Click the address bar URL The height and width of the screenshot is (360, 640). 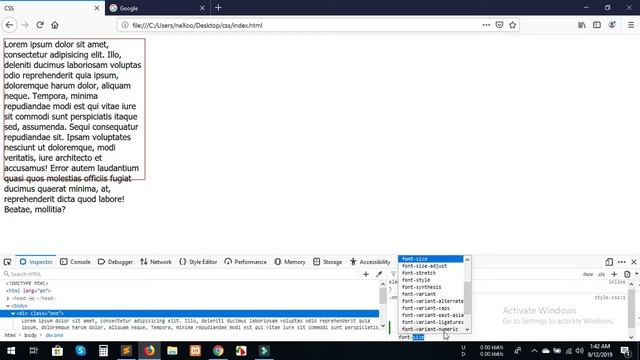[197, 25]
